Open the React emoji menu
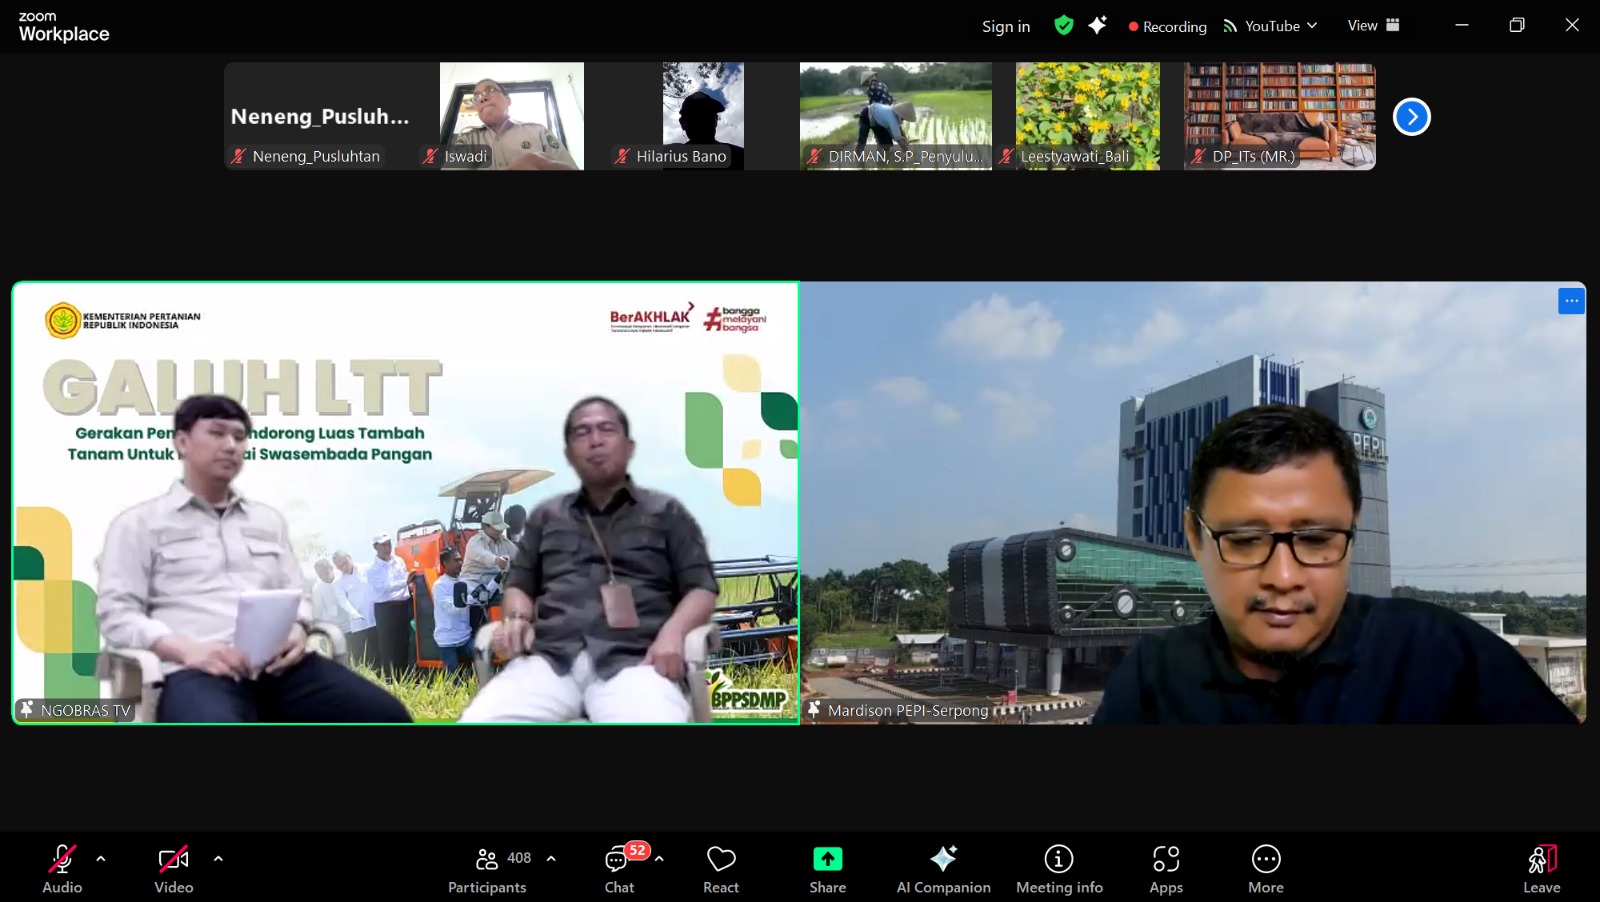This screenshot has width=1600, height=902. pyautogui.click(x=720, y=869)
